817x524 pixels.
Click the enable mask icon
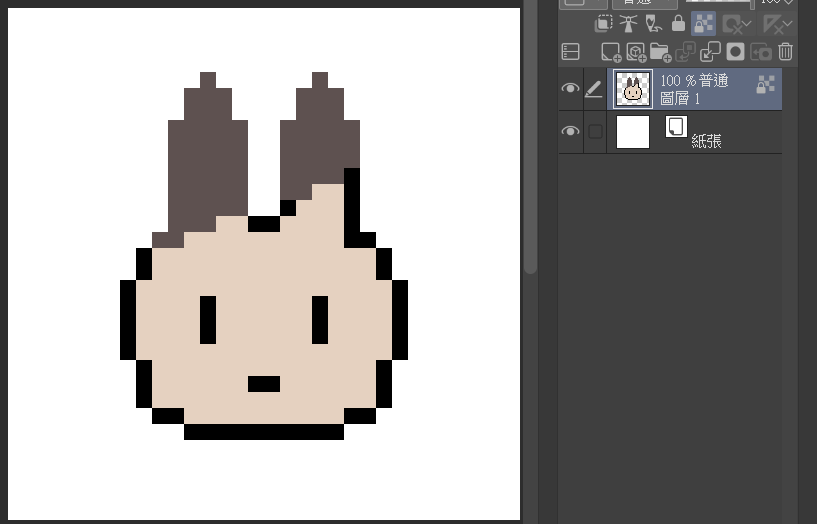(x=732, y=24)
